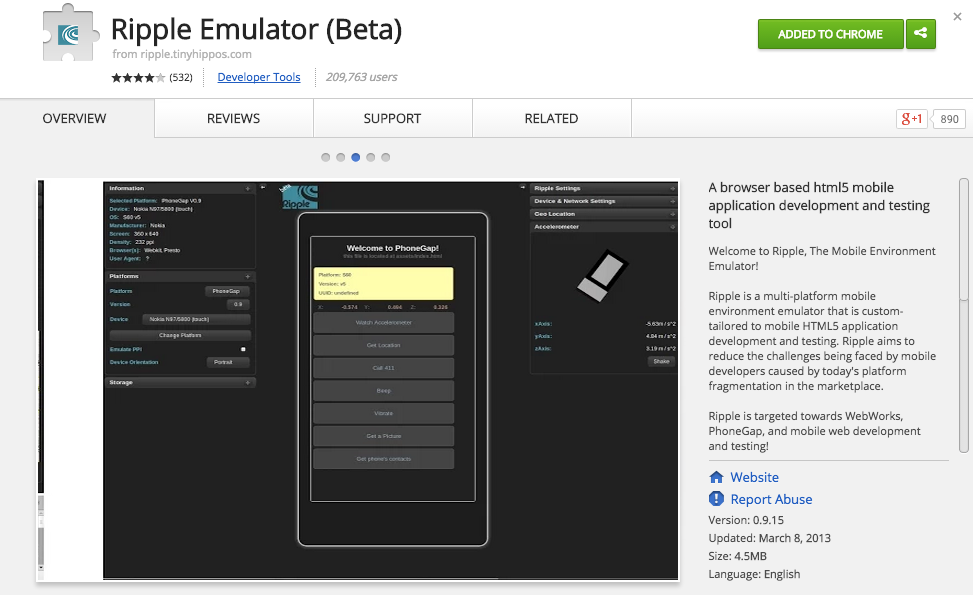Click the Size: 4.5MB text

click(x=737, y=556)
